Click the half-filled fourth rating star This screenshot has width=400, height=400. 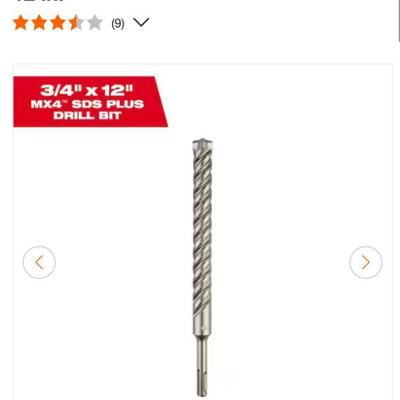[x=77, y=23]
